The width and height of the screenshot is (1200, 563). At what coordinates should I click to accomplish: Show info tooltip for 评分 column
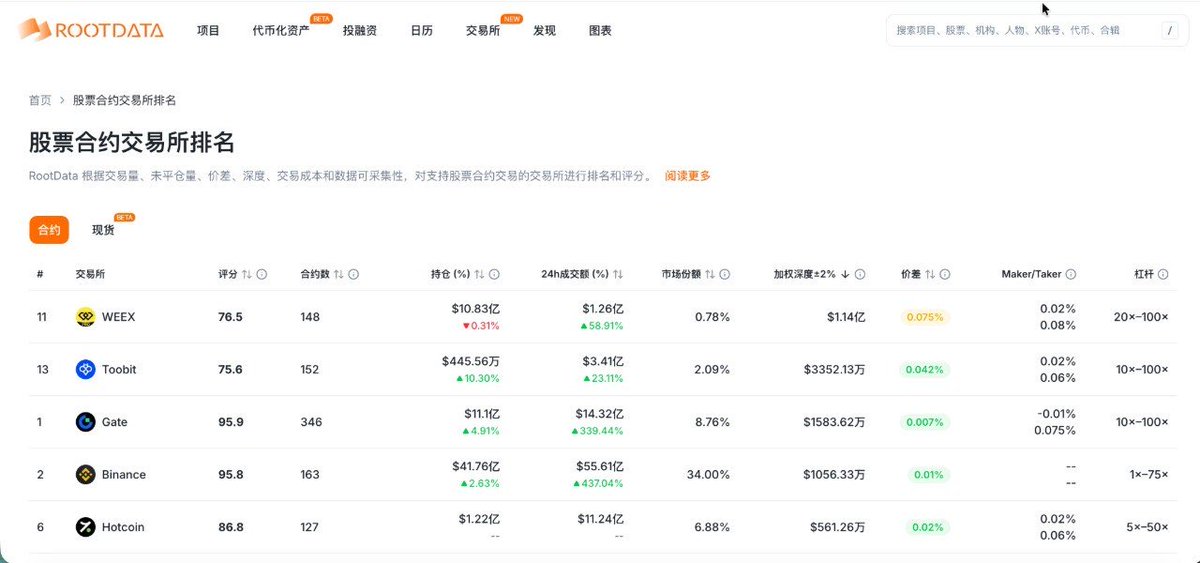coord(262,274)
